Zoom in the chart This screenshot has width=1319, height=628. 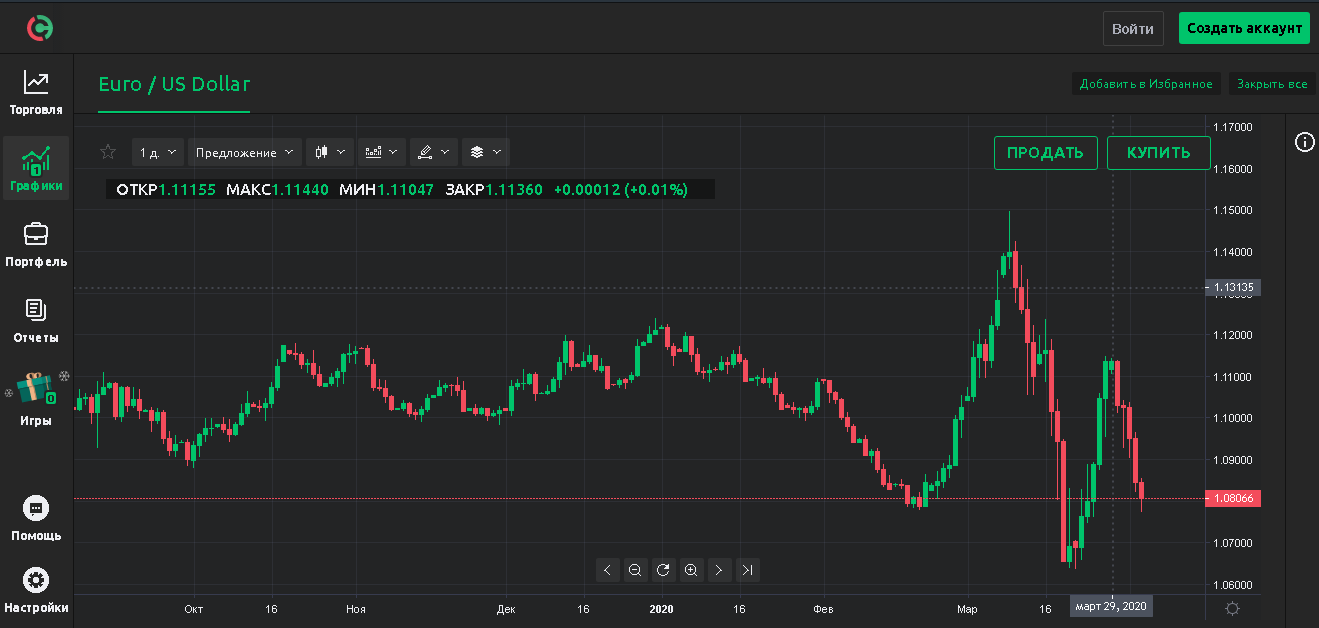691,570
